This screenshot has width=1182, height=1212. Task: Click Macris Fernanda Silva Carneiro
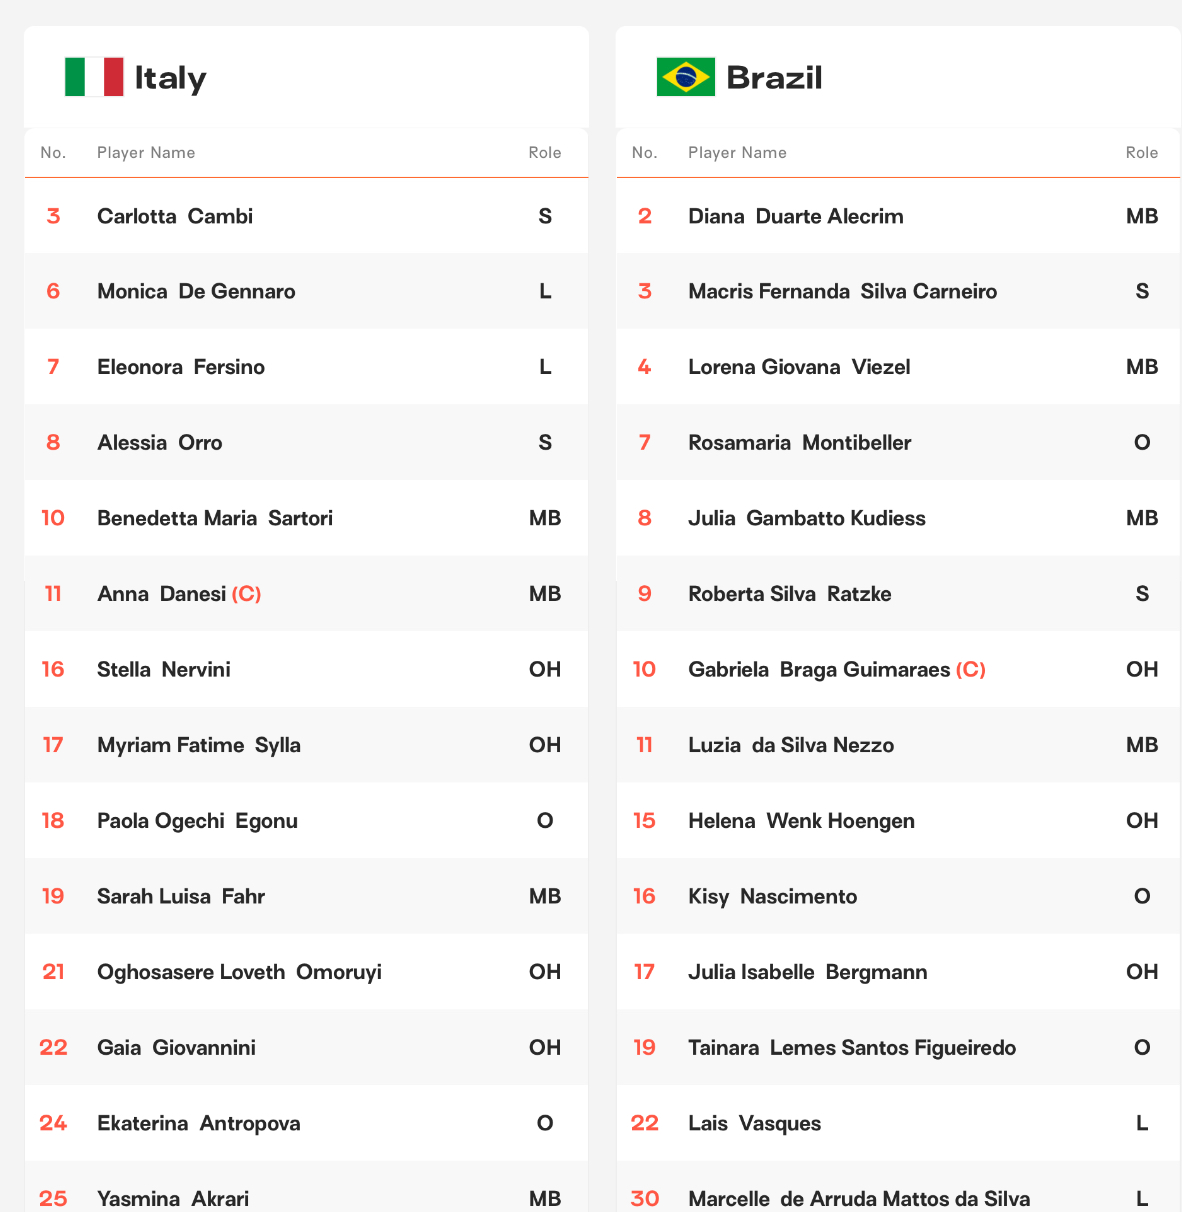point(843,292)
